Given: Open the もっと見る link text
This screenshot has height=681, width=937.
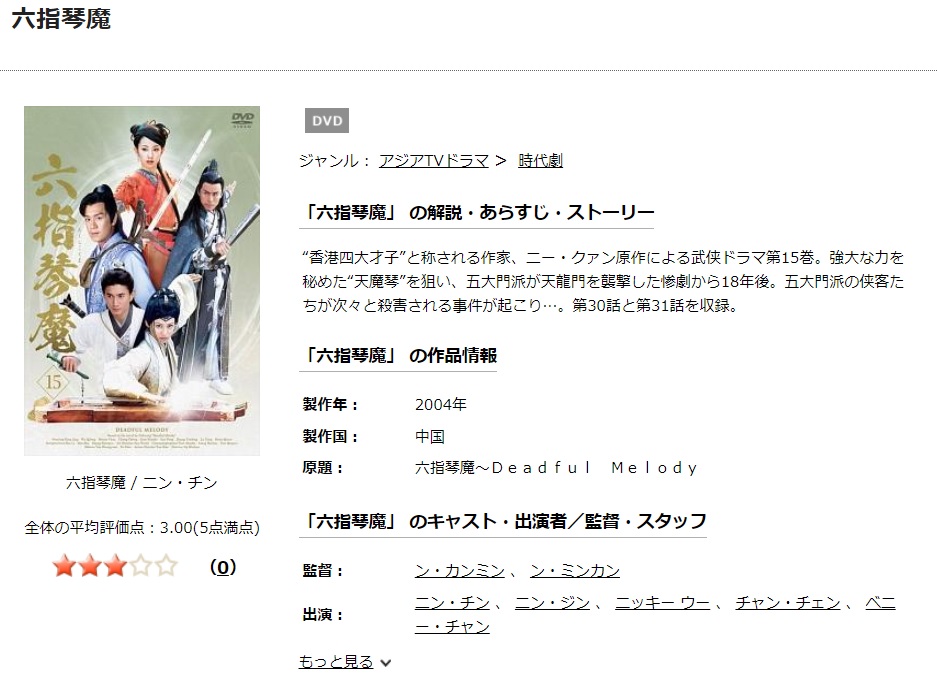Looking at the screenshot, I should tap(336, 661).
